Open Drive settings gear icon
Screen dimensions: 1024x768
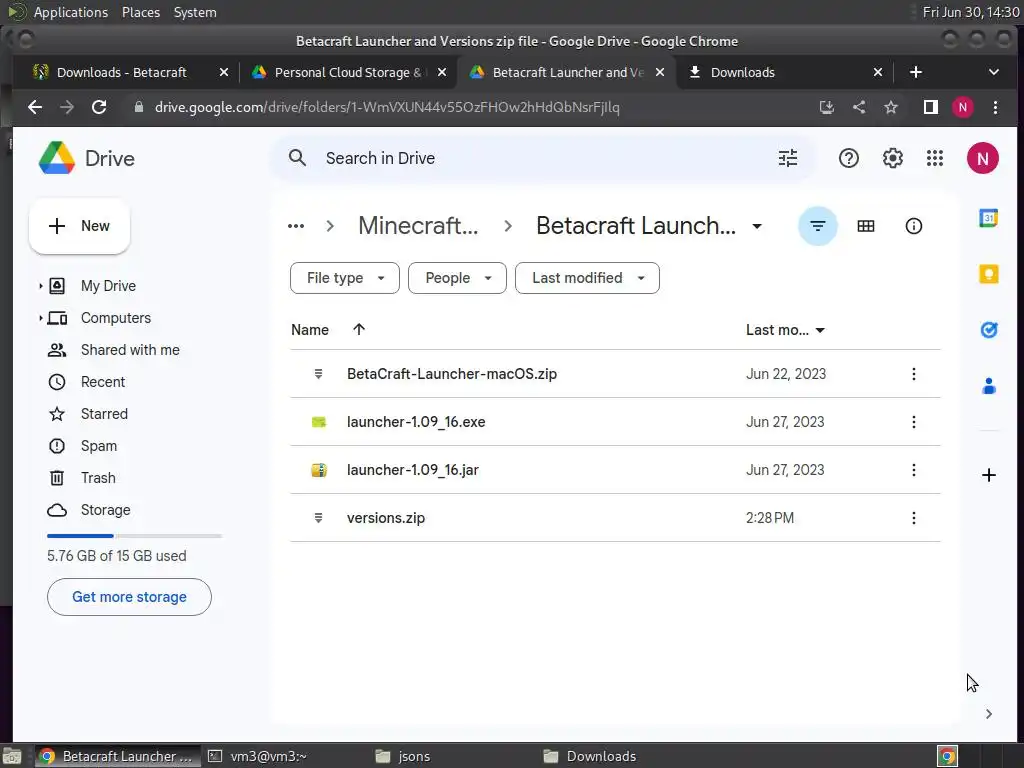pyautogui.click(x=892, y=158)
